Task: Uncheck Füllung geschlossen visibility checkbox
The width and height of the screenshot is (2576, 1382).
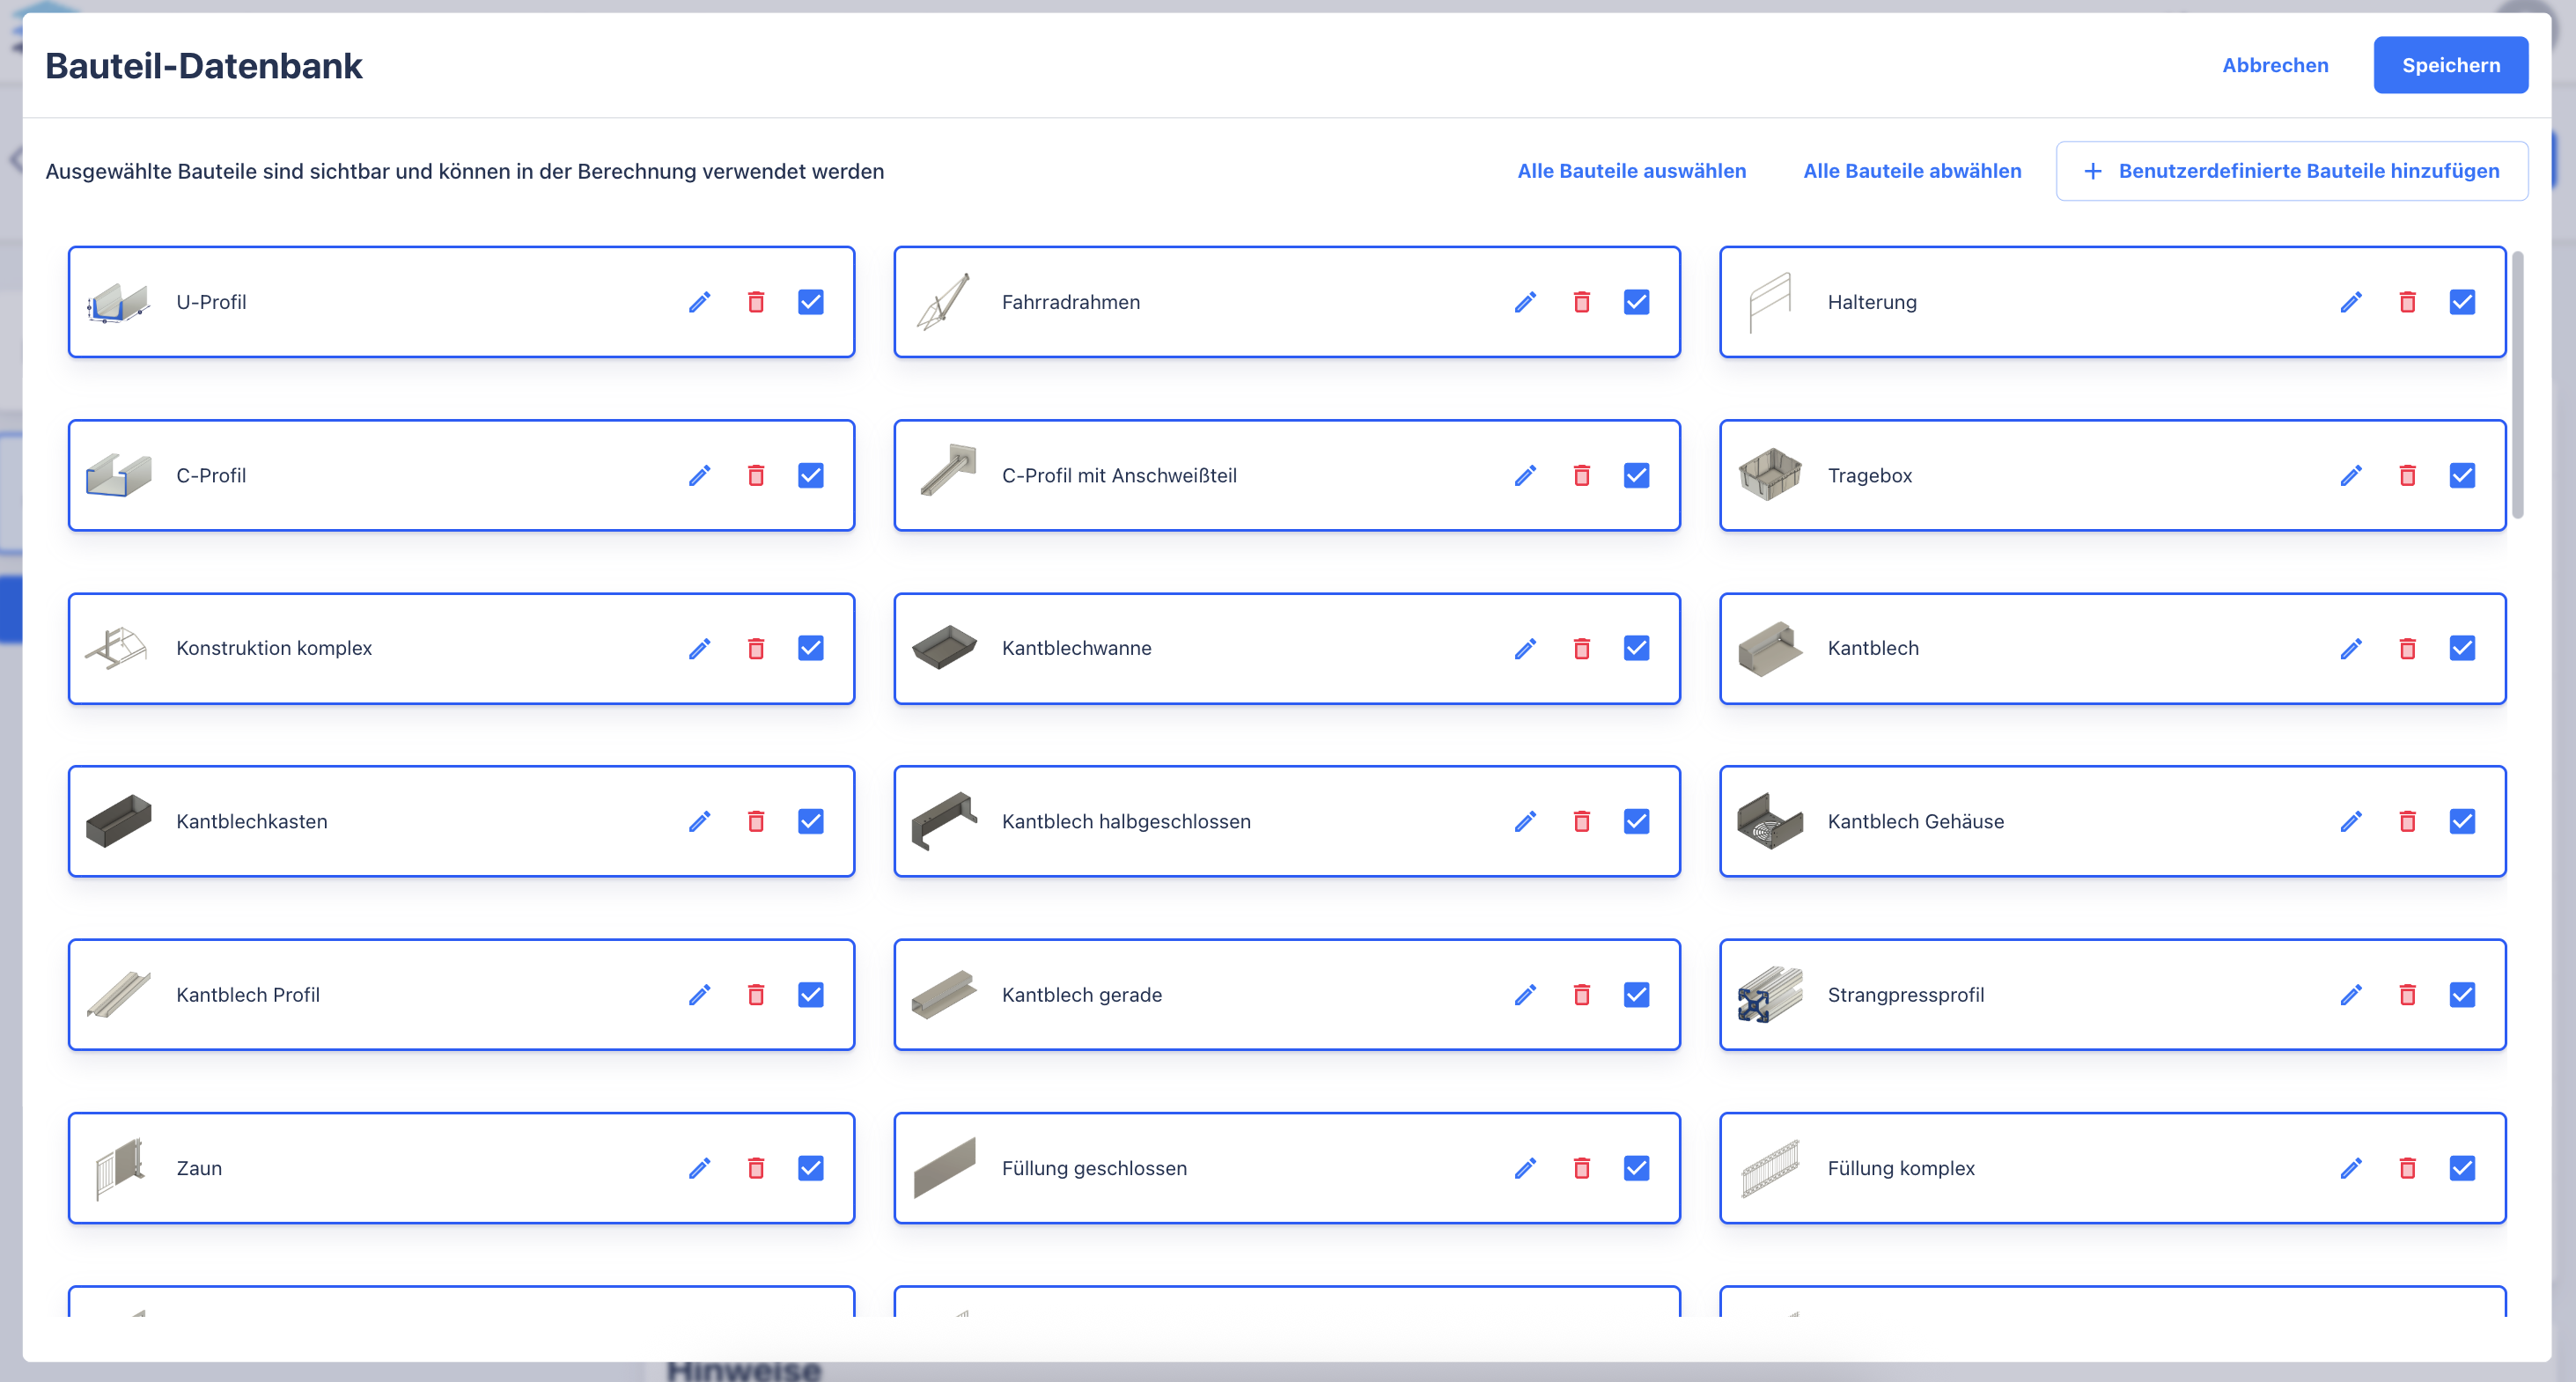Action: pyautogui.click(x=1636, y=1168)
